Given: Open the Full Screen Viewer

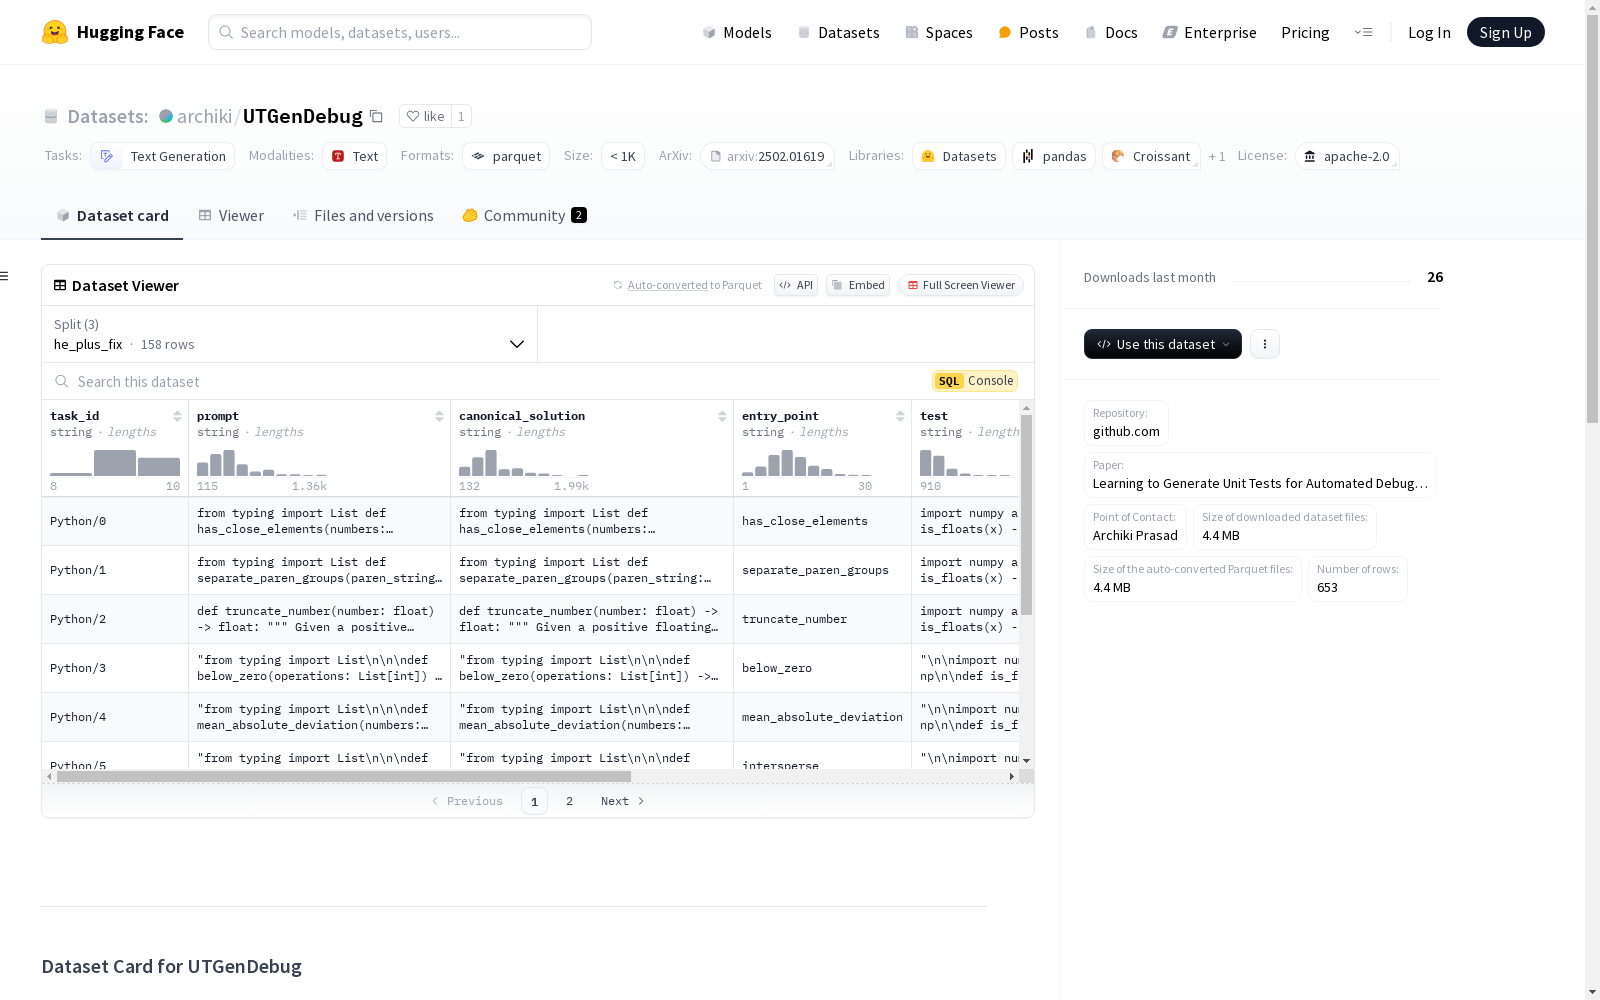Looking at the screenshot, I should (961, 285).
